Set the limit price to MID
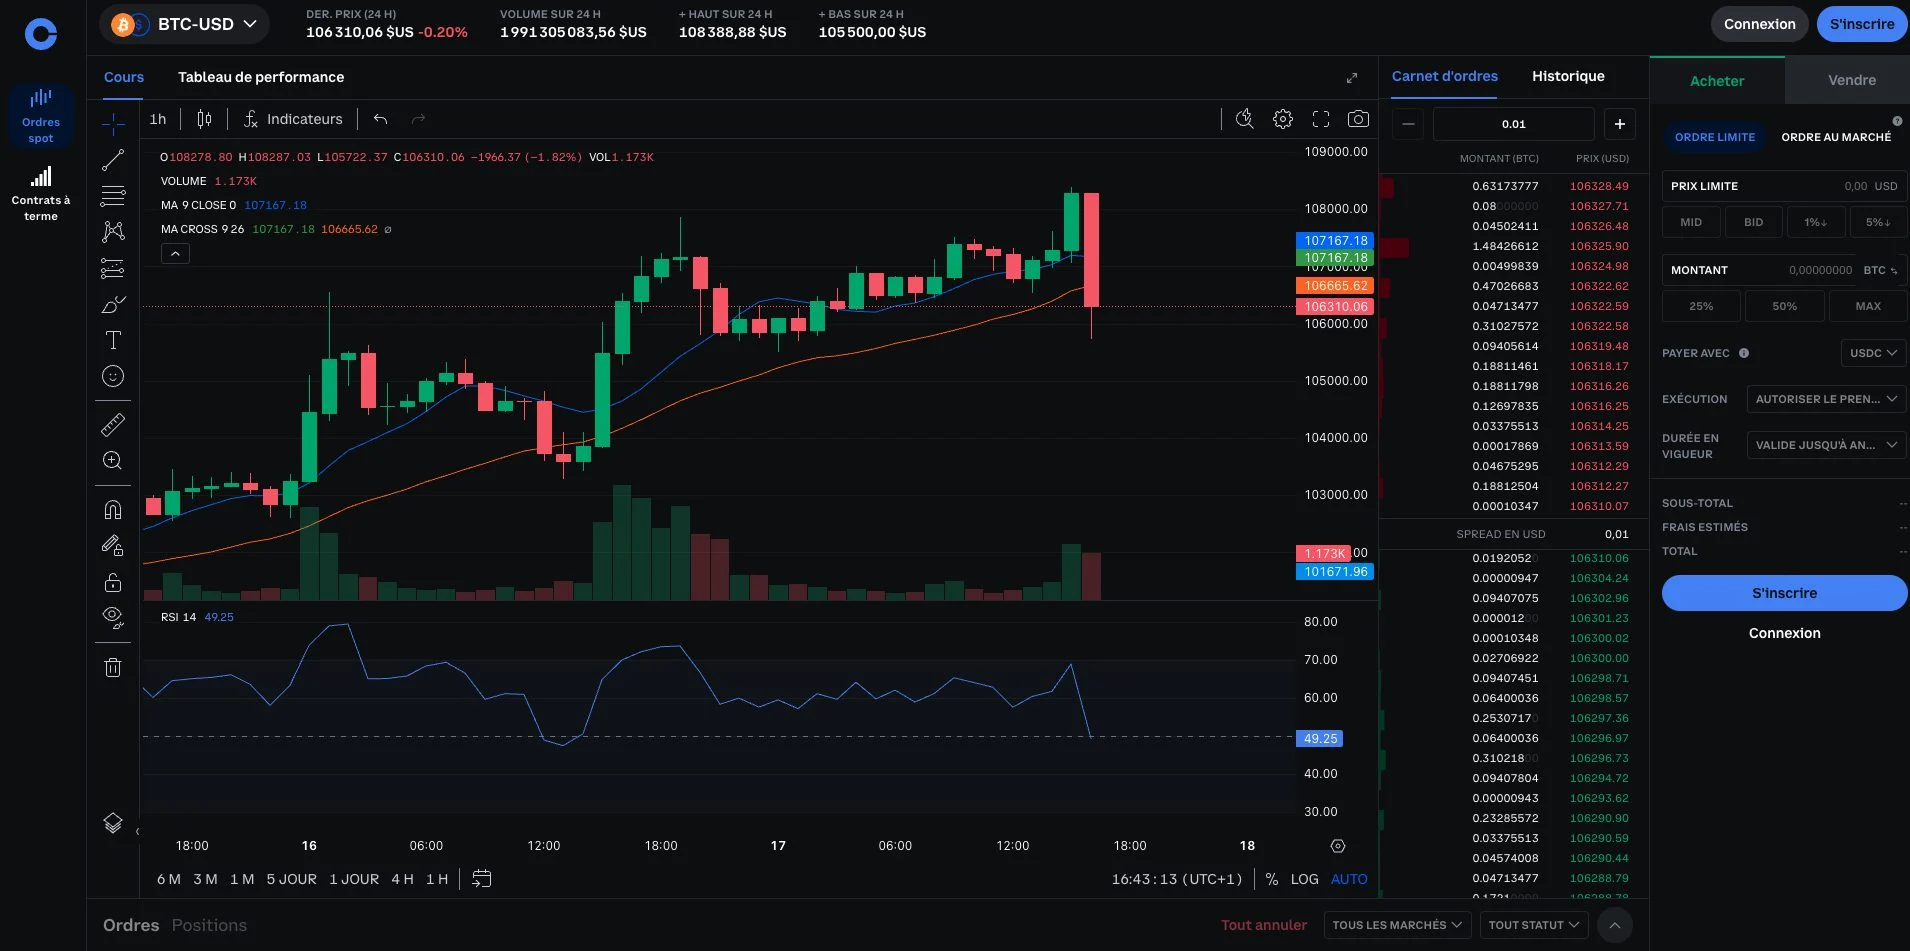This screenshot has width=1910, height=951. [1691, 222]
